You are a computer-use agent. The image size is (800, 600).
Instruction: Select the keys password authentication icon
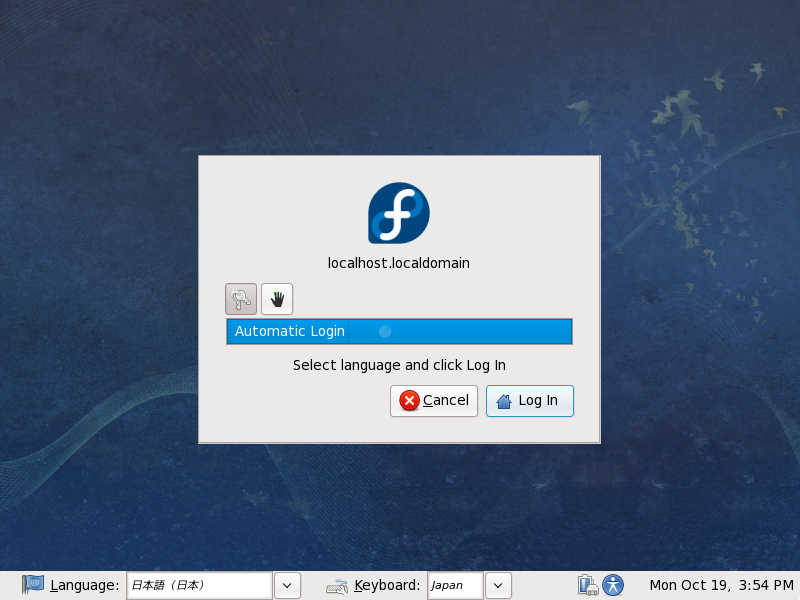click(x=241, y=298)
